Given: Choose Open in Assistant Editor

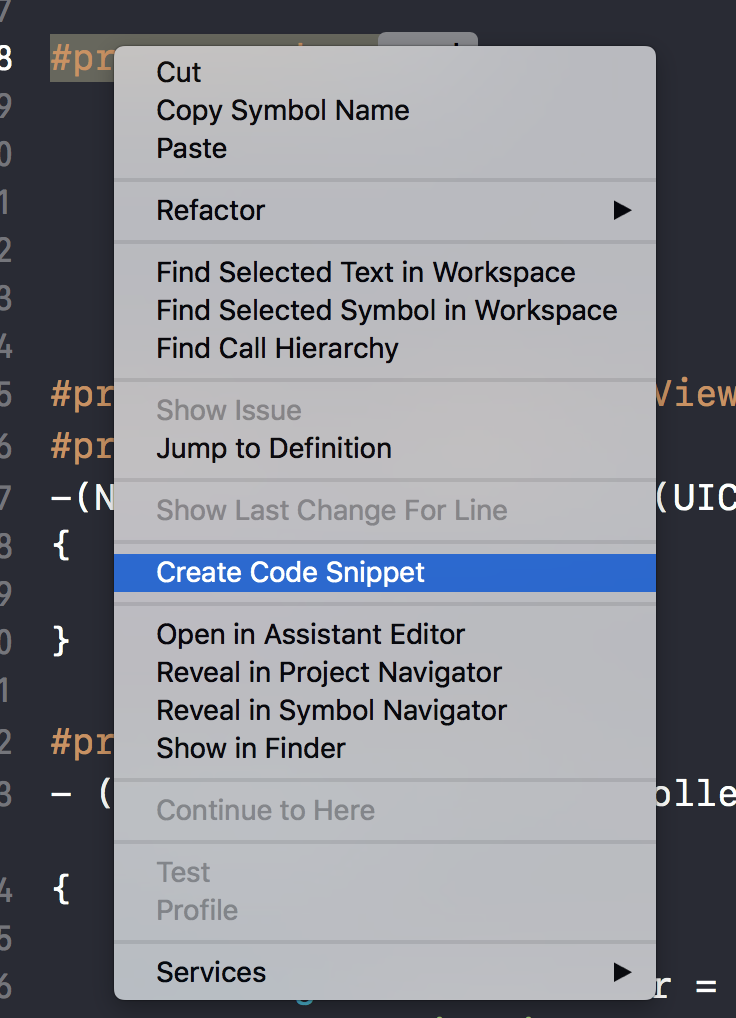Looking at the screenshot, I should tap(311, 634).
